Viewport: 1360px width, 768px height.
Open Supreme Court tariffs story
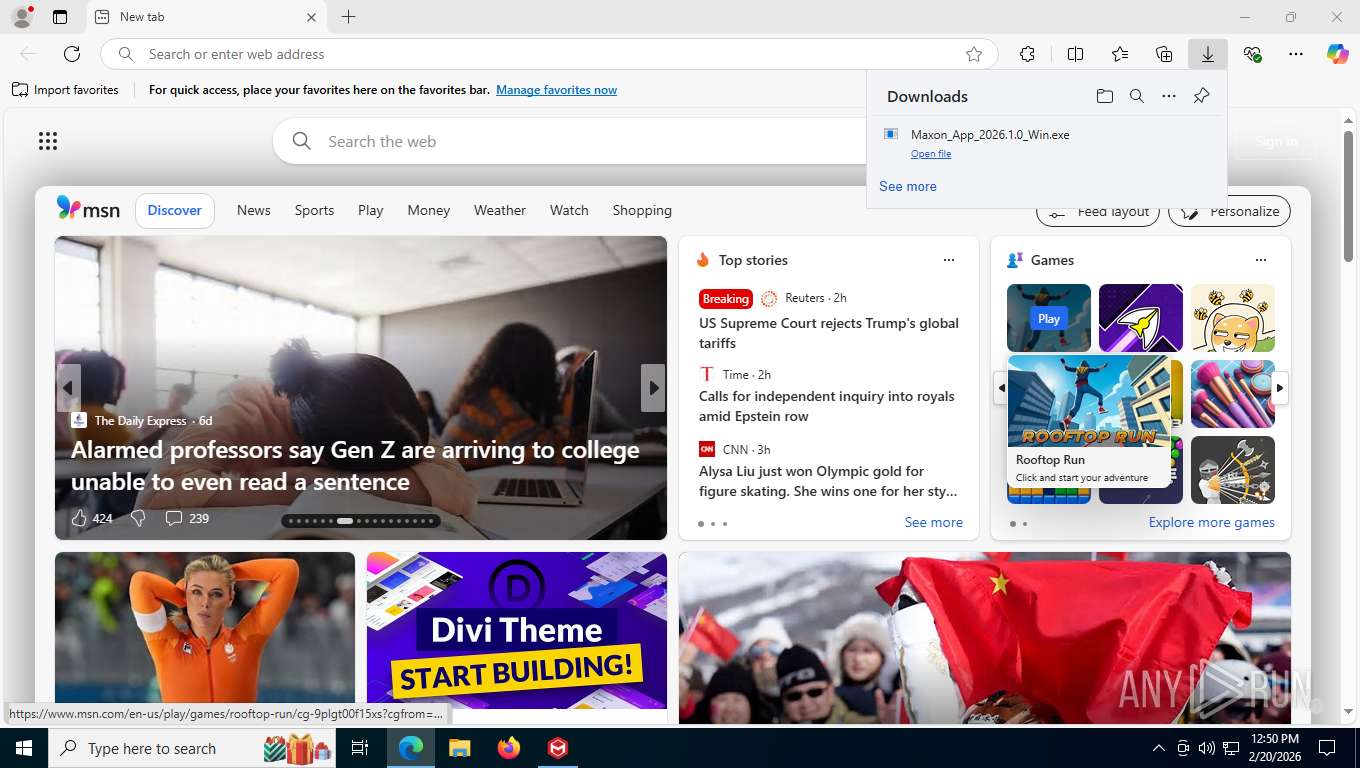[x=829, y=333]
